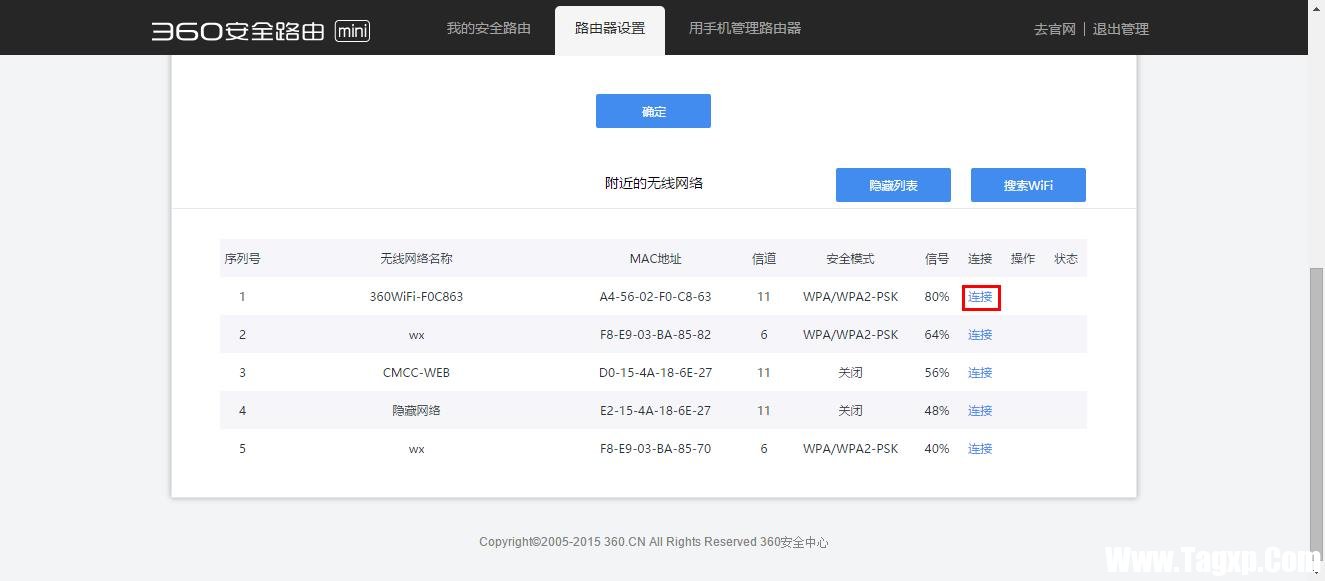Click the 信号 column header
The image size is (1325, 581).
pyautogui.click(x=937, y=259)
